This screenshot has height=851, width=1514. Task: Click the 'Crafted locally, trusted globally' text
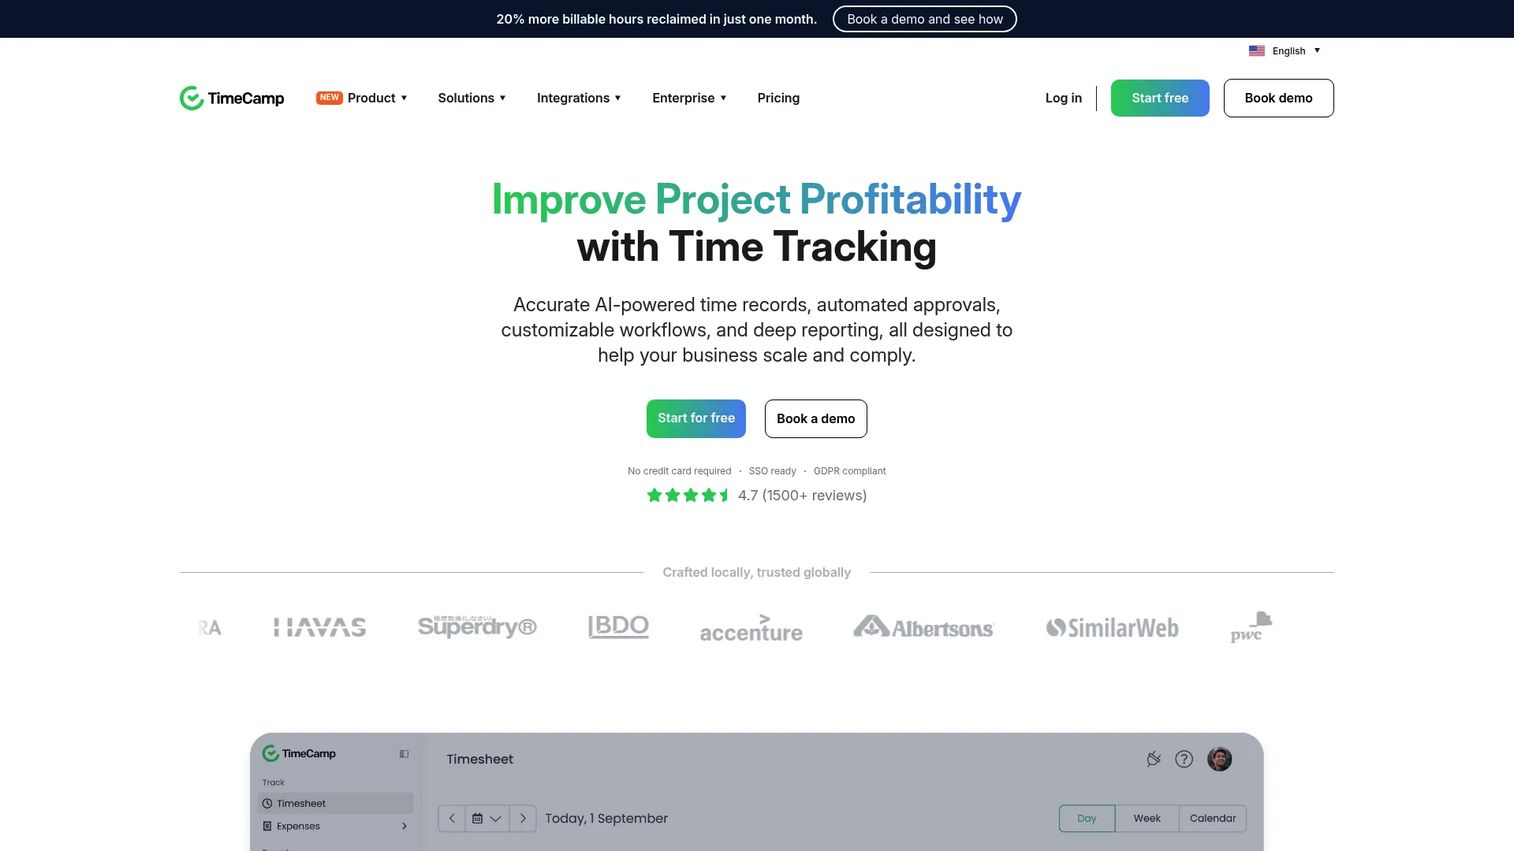tap(757, 572)
